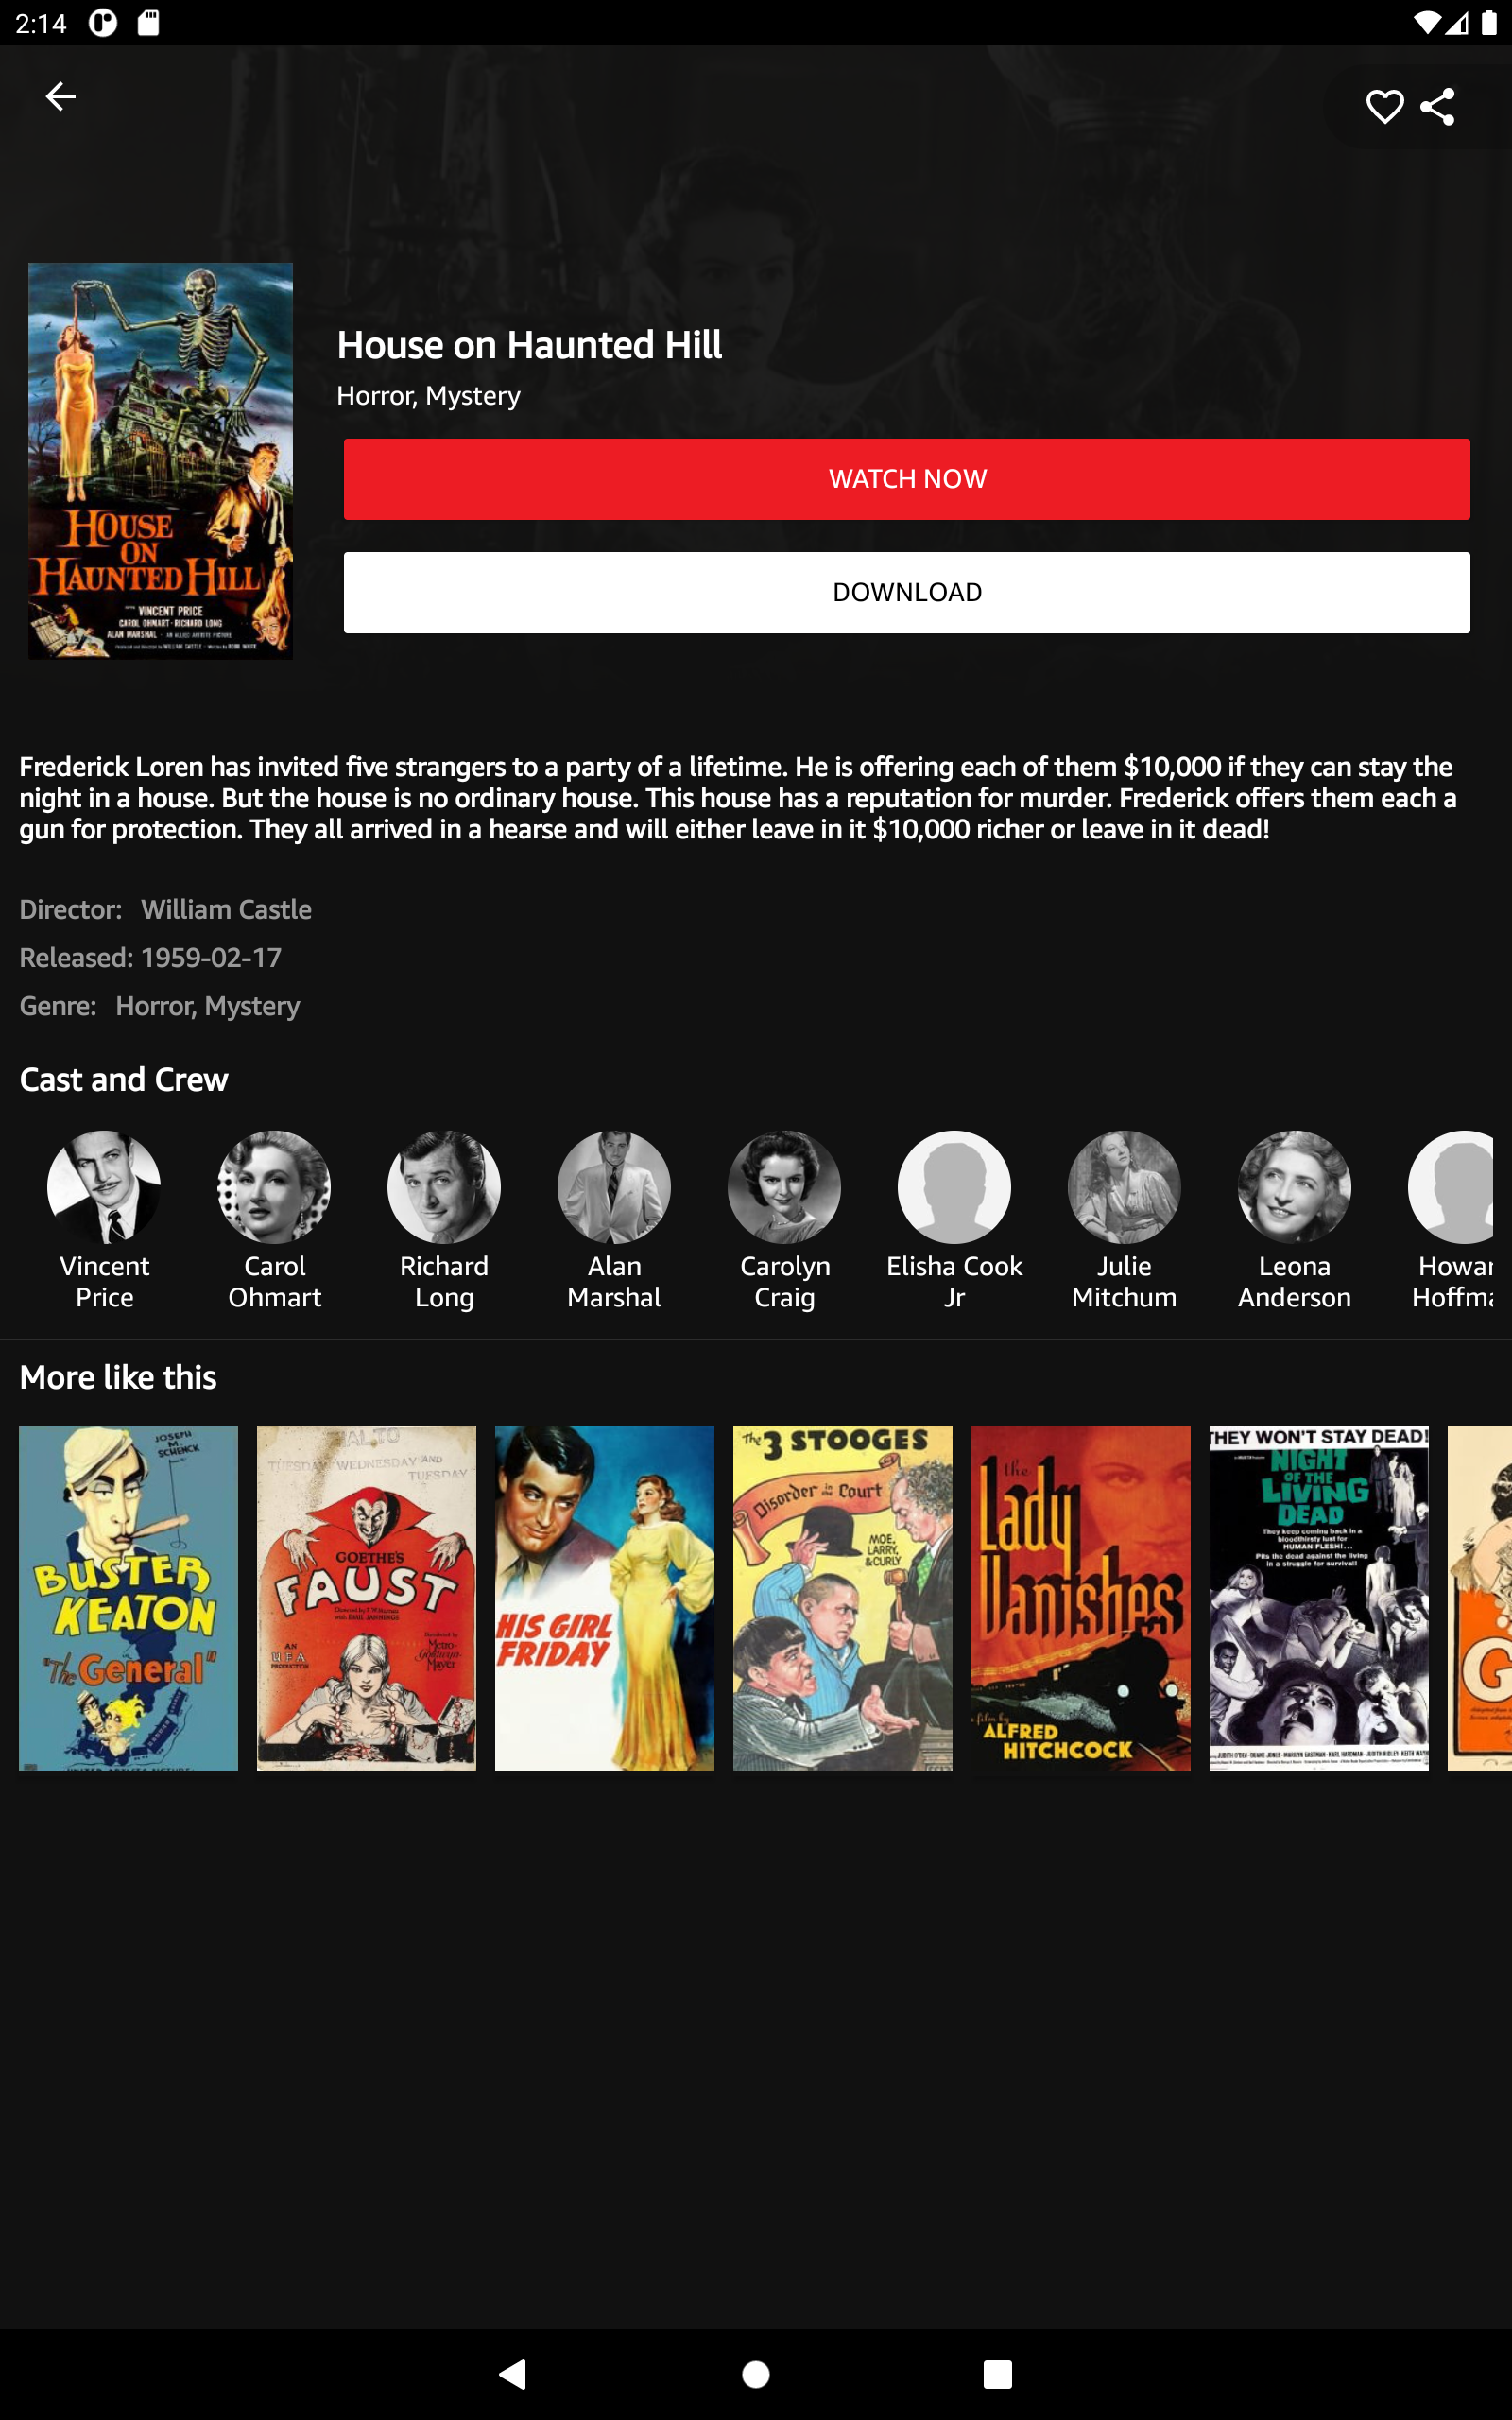Open Alan Marshal's cast profile
The height and width of the screenshot is (2420, 1512).
tap(614, 1187)
